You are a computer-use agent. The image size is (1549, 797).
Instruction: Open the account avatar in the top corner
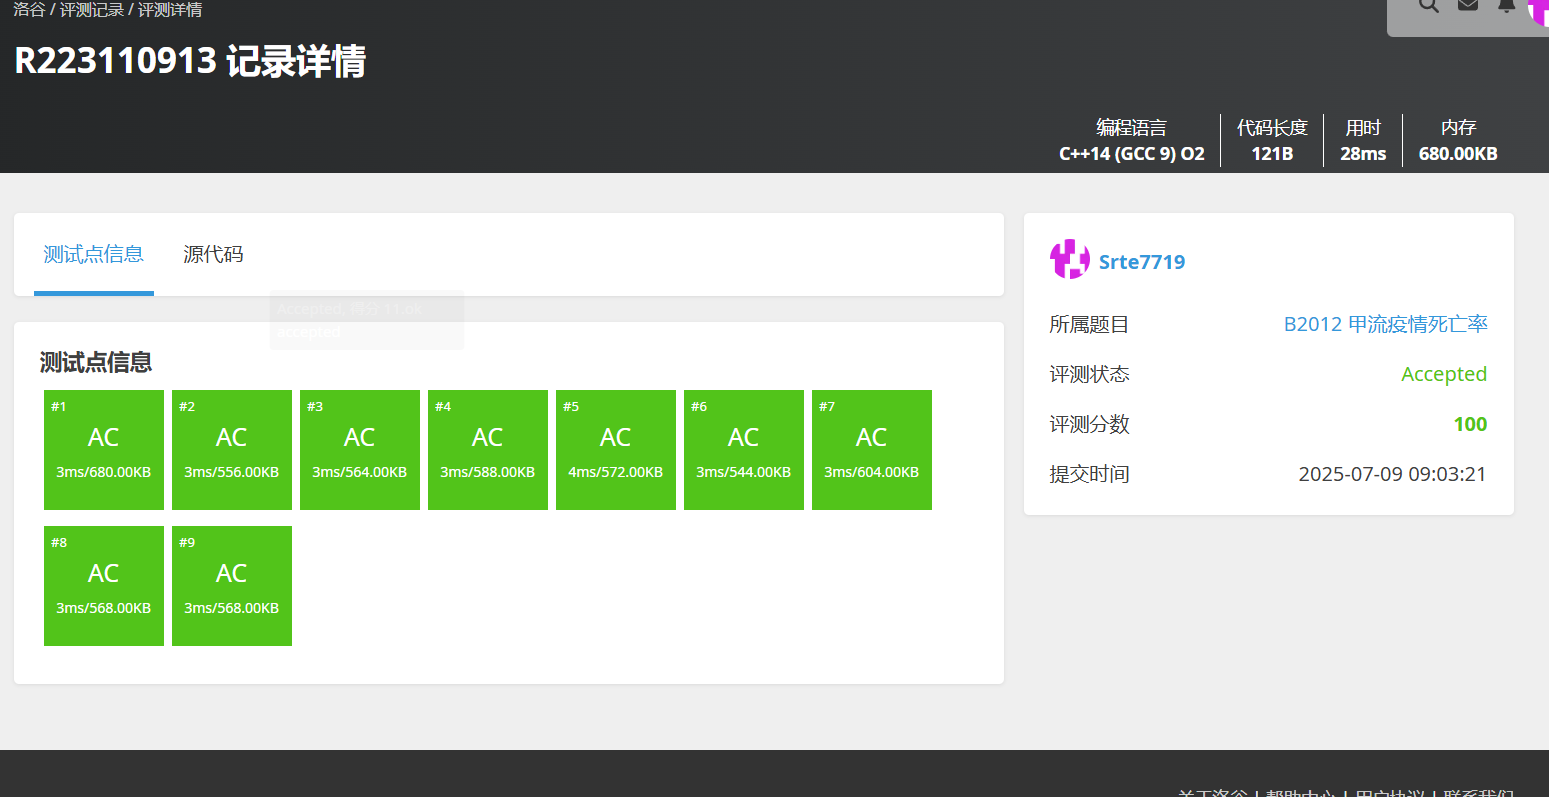point(1539,9)
